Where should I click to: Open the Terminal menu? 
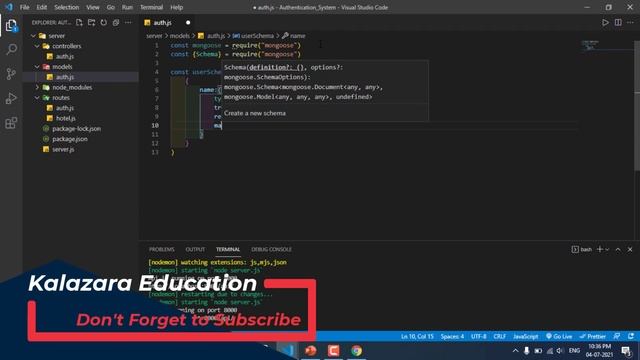[151, 7]
